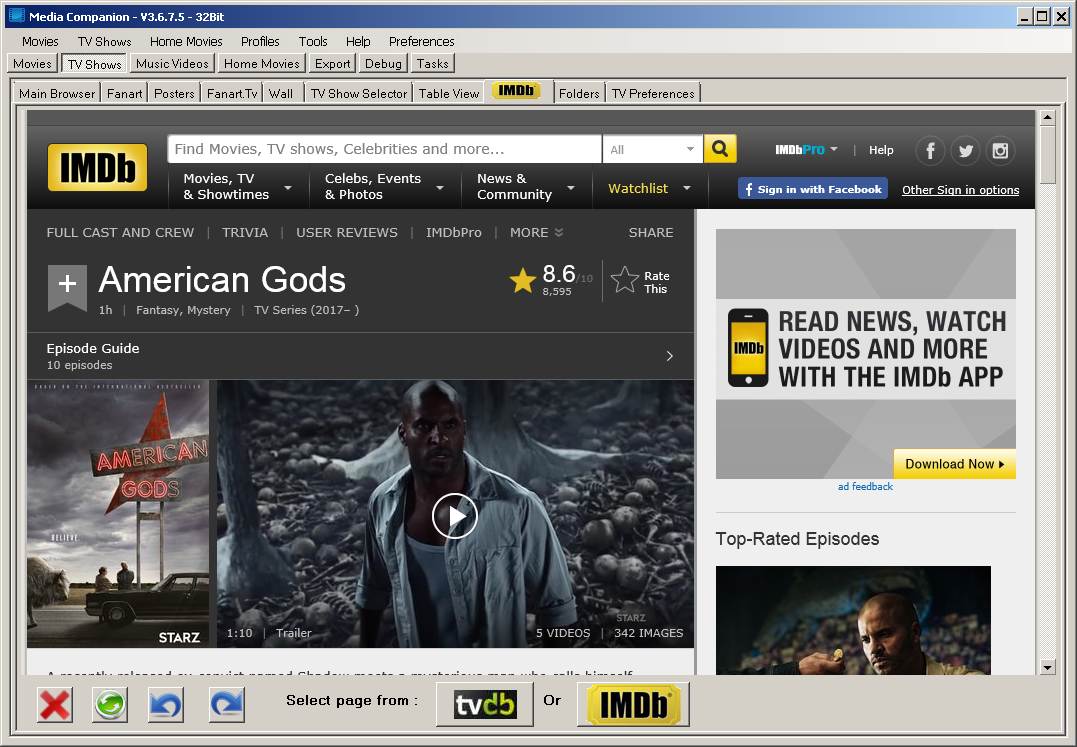Open the Preferences menu
The width and height of the screenshot is (1077, 747).
(421, 41)
